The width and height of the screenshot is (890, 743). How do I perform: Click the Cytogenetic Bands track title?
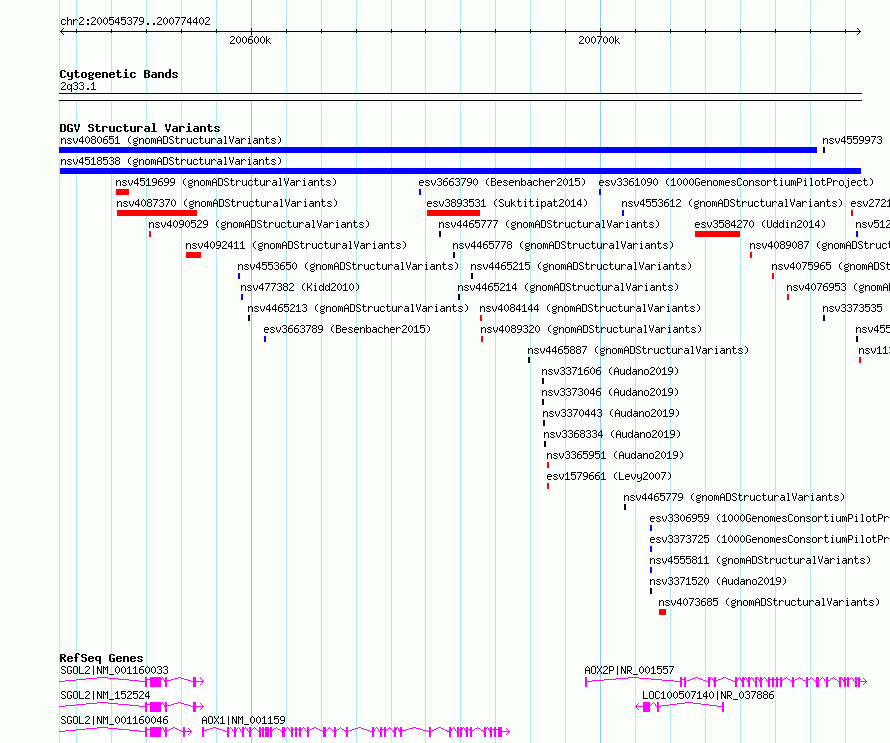click(119, 74)
